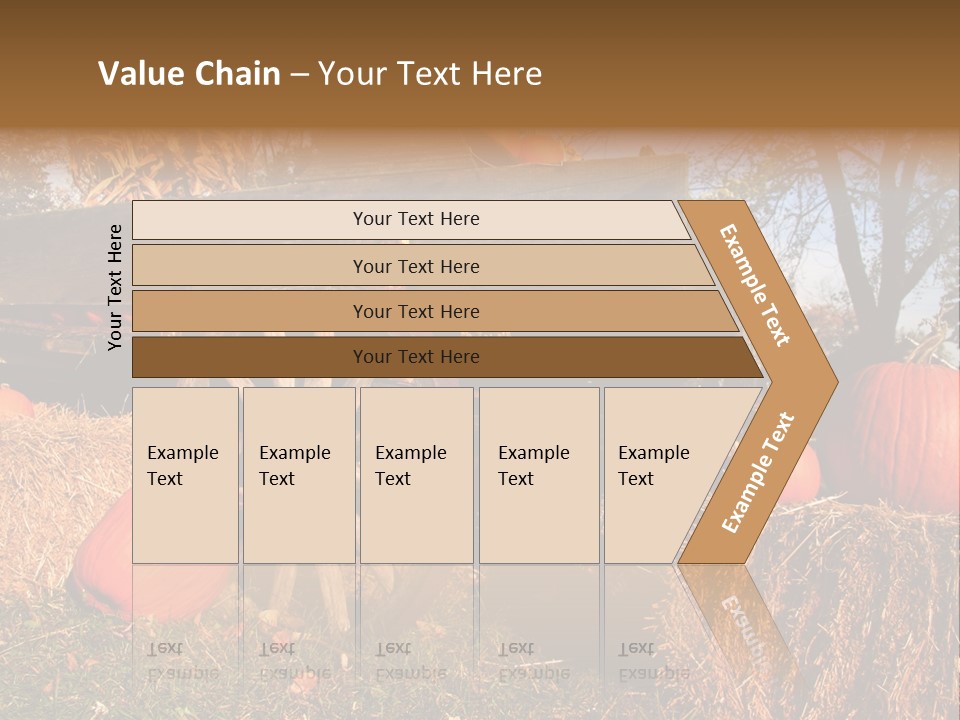The width and height of the screenshot is (960, 720).
Task: Click the upper chevron arm "Example Text"
Action: [756, 285]
